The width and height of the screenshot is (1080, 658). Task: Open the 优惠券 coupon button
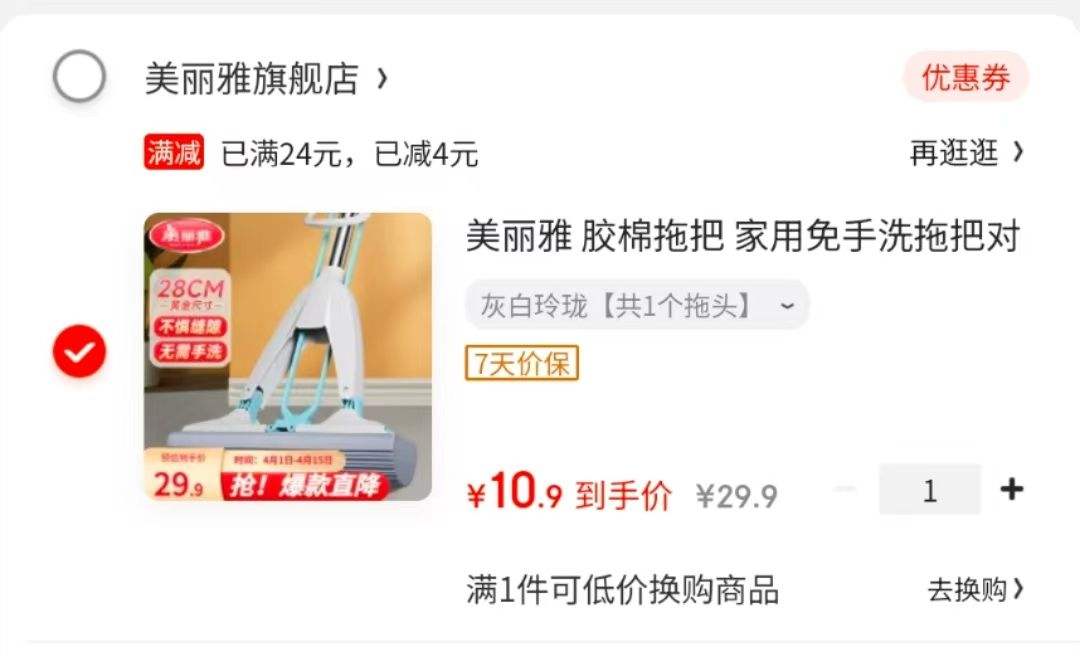pos(966,76)
